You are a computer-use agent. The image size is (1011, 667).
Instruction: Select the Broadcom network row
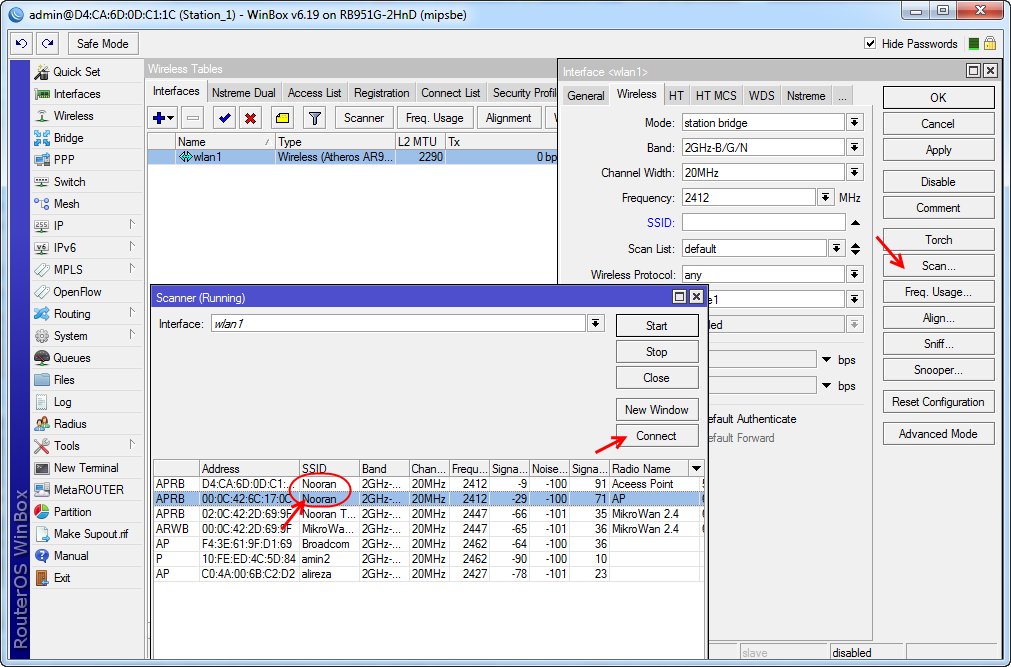(x=428, y=544)
